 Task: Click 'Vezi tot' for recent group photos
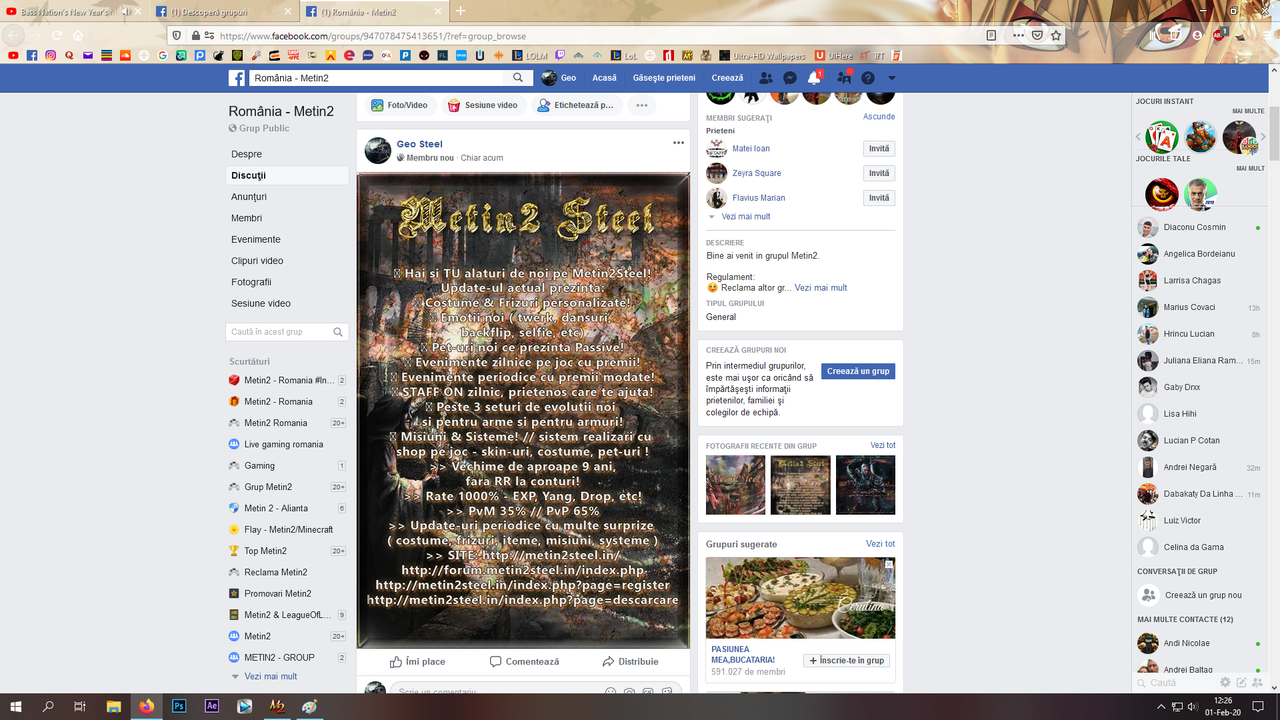point(883,445)
